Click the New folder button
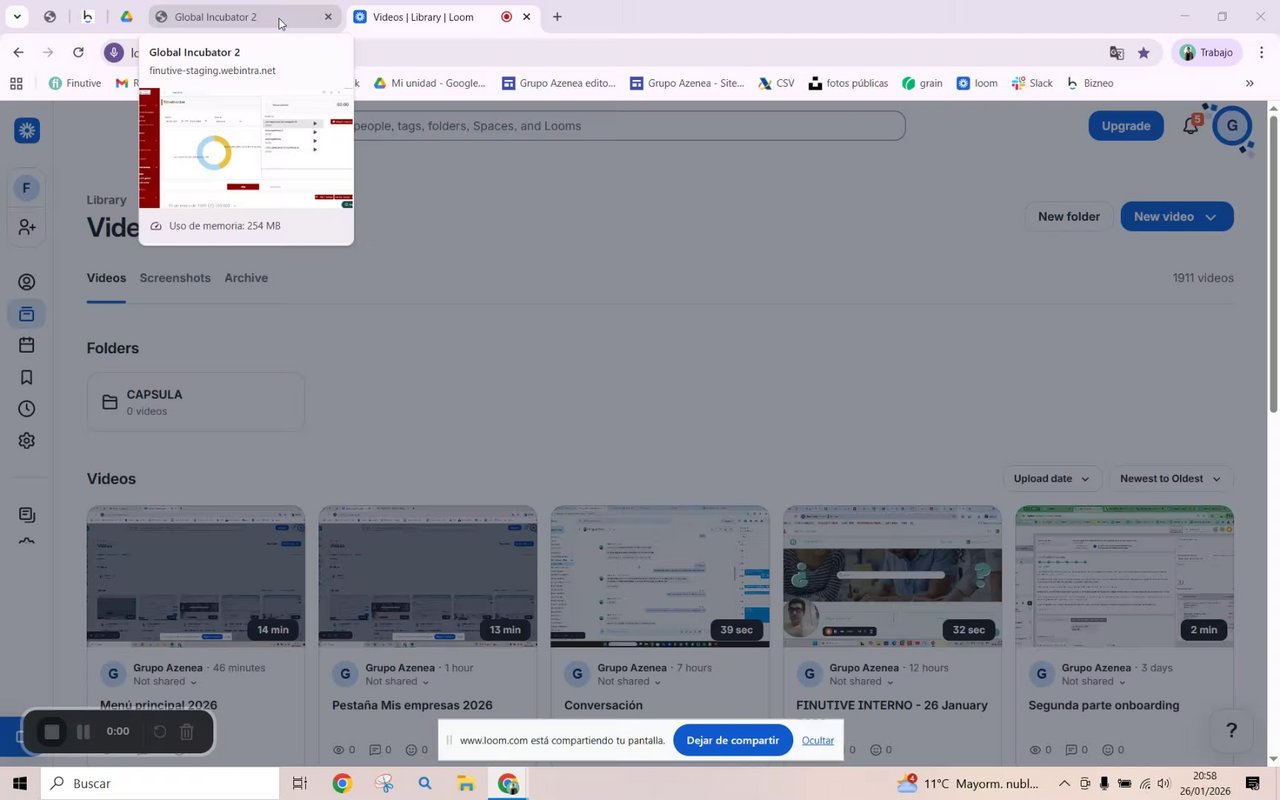This screenshot has height=800, width=1280. pyautogui.click(x=1069, y=217)
